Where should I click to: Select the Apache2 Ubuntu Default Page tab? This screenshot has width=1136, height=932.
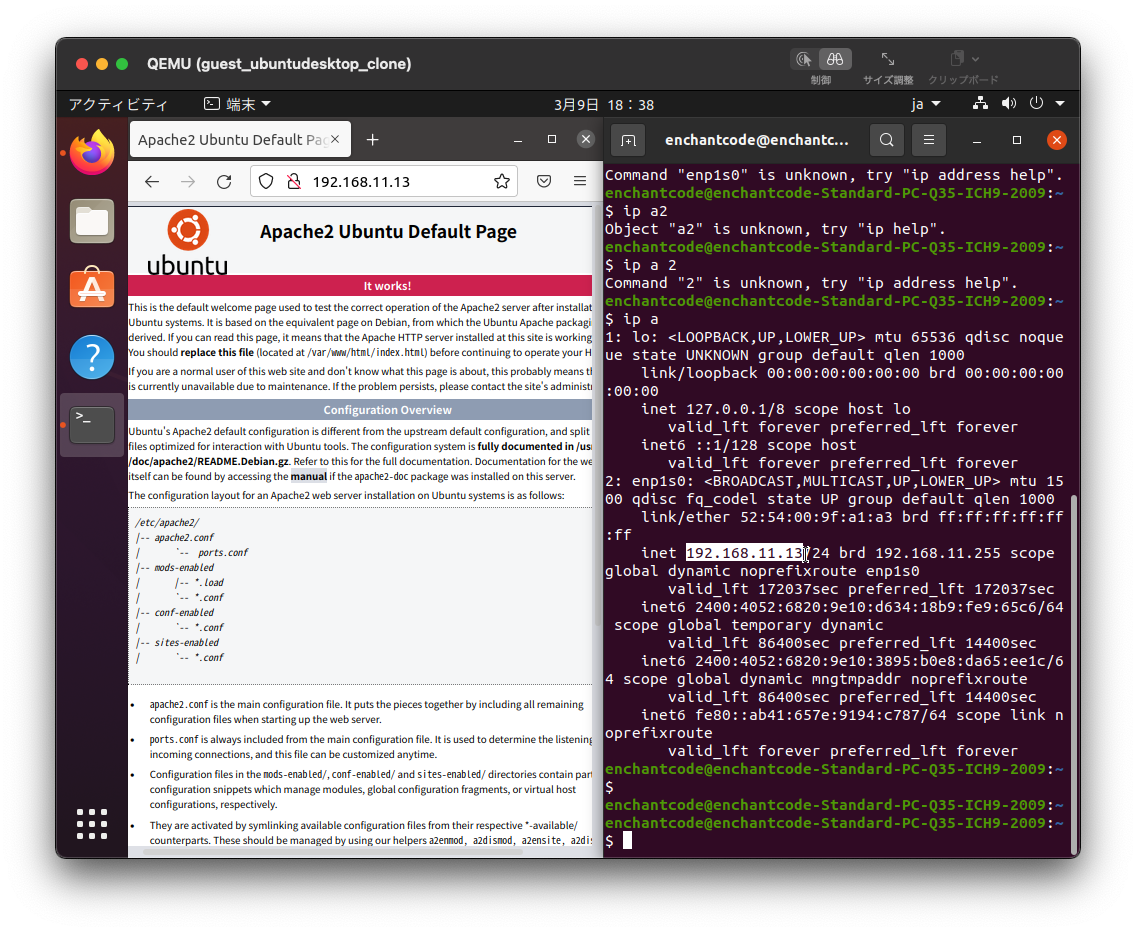240,140
